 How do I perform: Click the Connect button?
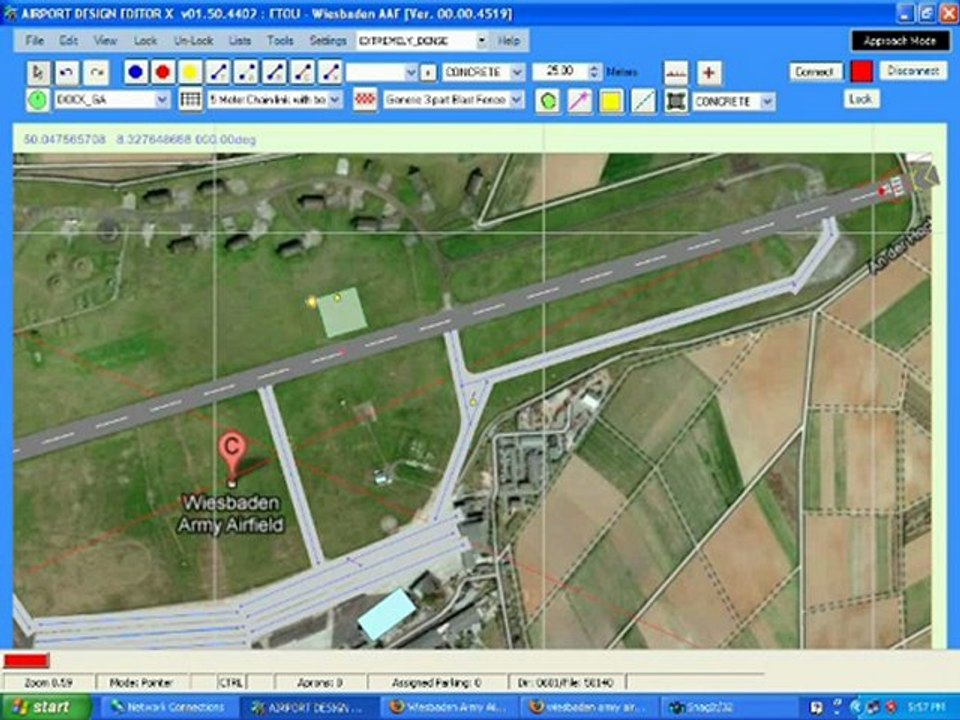pyautogui.click(x=814, y=72)
